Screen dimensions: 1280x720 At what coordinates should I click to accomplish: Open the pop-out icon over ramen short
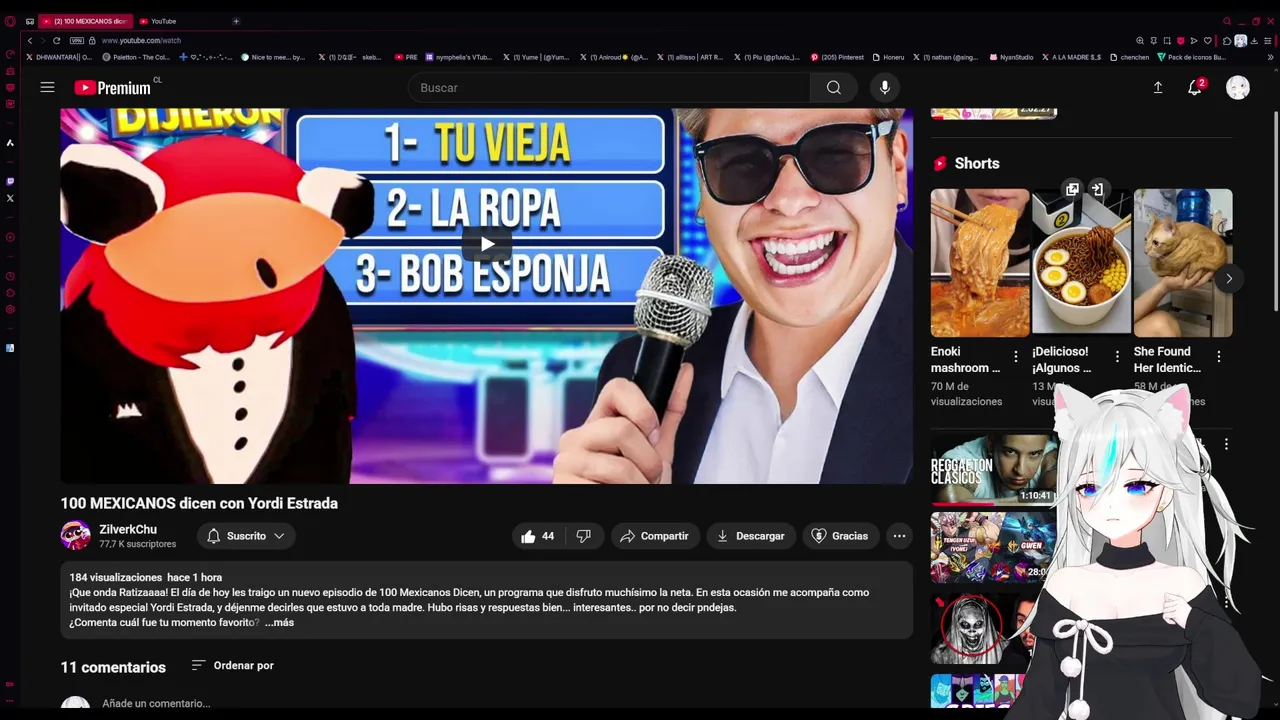[x=1072, y=189]
